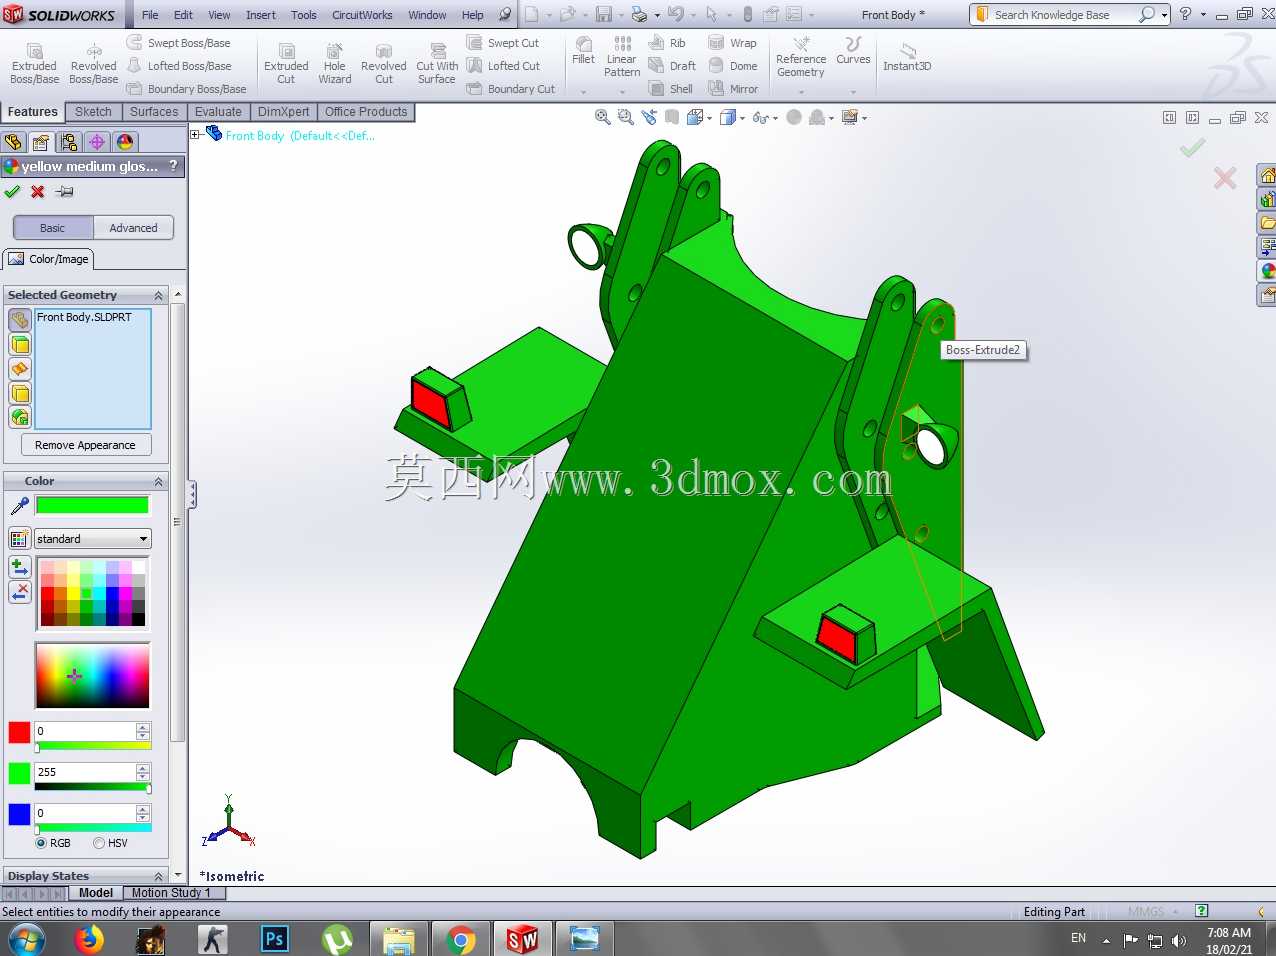Click the green channel slider
1276x956 pixels.
[92, 787]
